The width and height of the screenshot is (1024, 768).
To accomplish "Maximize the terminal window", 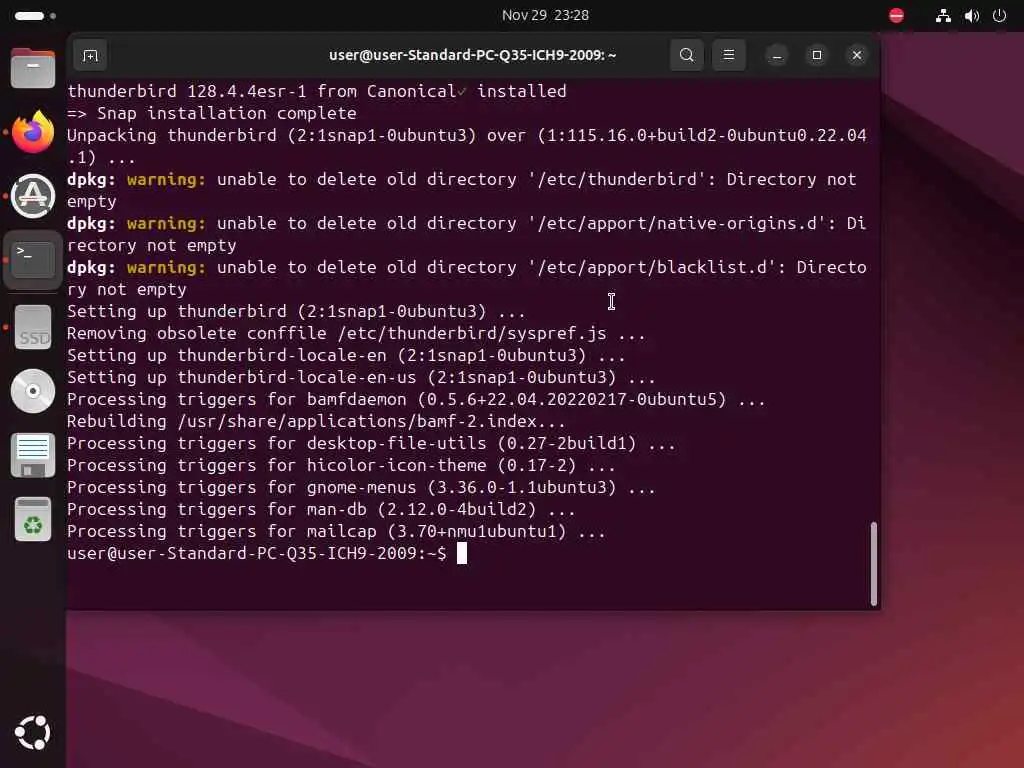I will [816, 55].
